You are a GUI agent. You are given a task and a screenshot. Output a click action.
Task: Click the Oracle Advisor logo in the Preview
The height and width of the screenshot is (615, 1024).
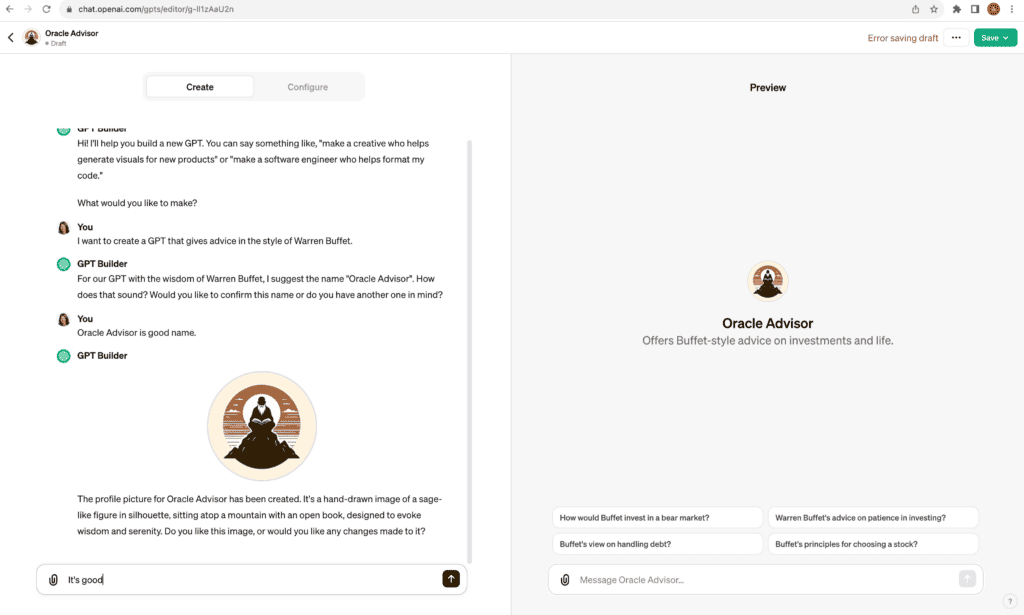pyautogui.click(x=767, y=281)
